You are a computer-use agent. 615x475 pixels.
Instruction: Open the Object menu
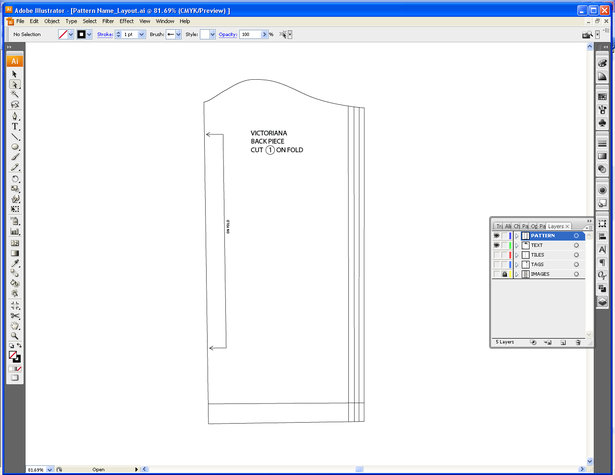tap(52, 21)
